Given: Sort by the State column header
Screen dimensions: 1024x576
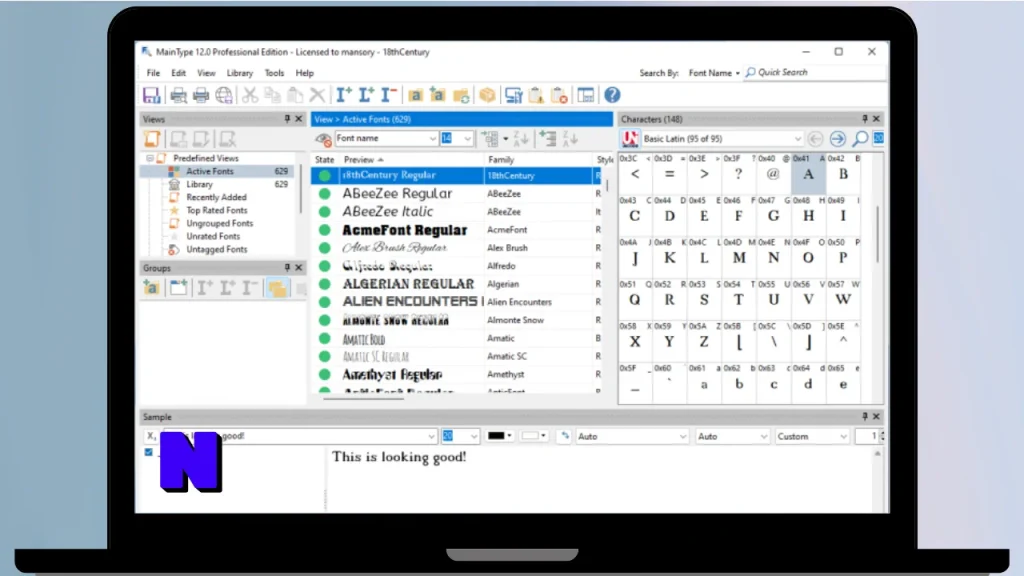Looking at the screenshot, I should (x=325, y=159).
